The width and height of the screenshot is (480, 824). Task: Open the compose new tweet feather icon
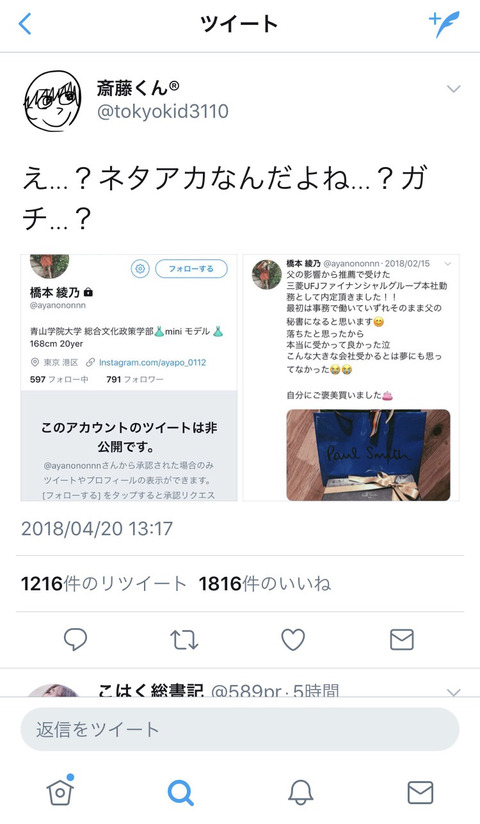[x=444, y=24]
